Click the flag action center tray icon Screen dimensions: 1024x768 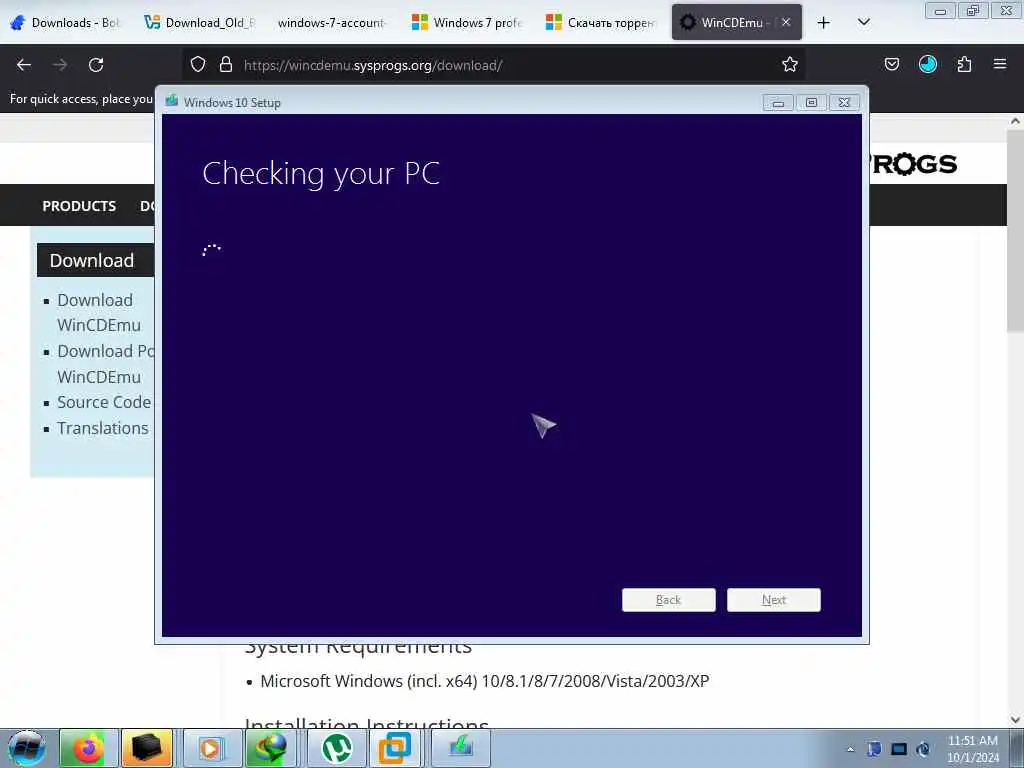[x=874, y=749]
